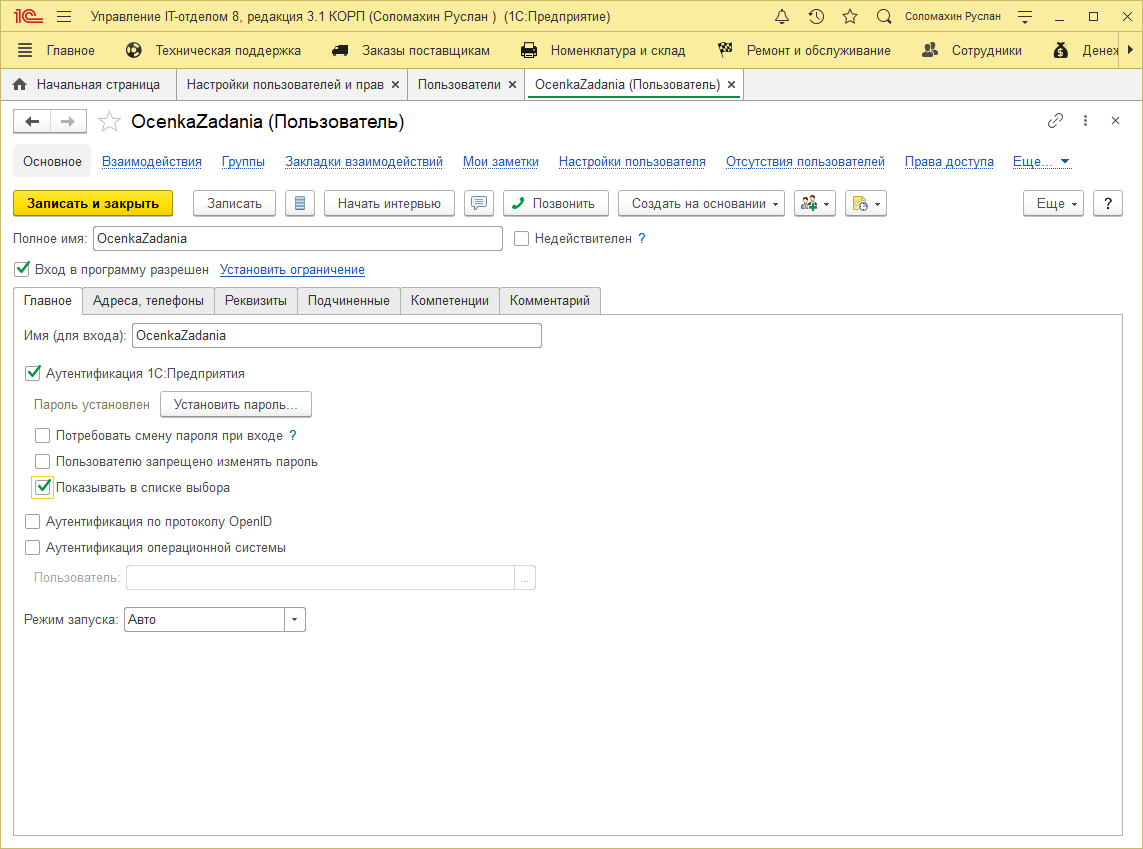Toggle the Недействителен checkbox
Screen dimensions: 1143x849
pos(521,238)
